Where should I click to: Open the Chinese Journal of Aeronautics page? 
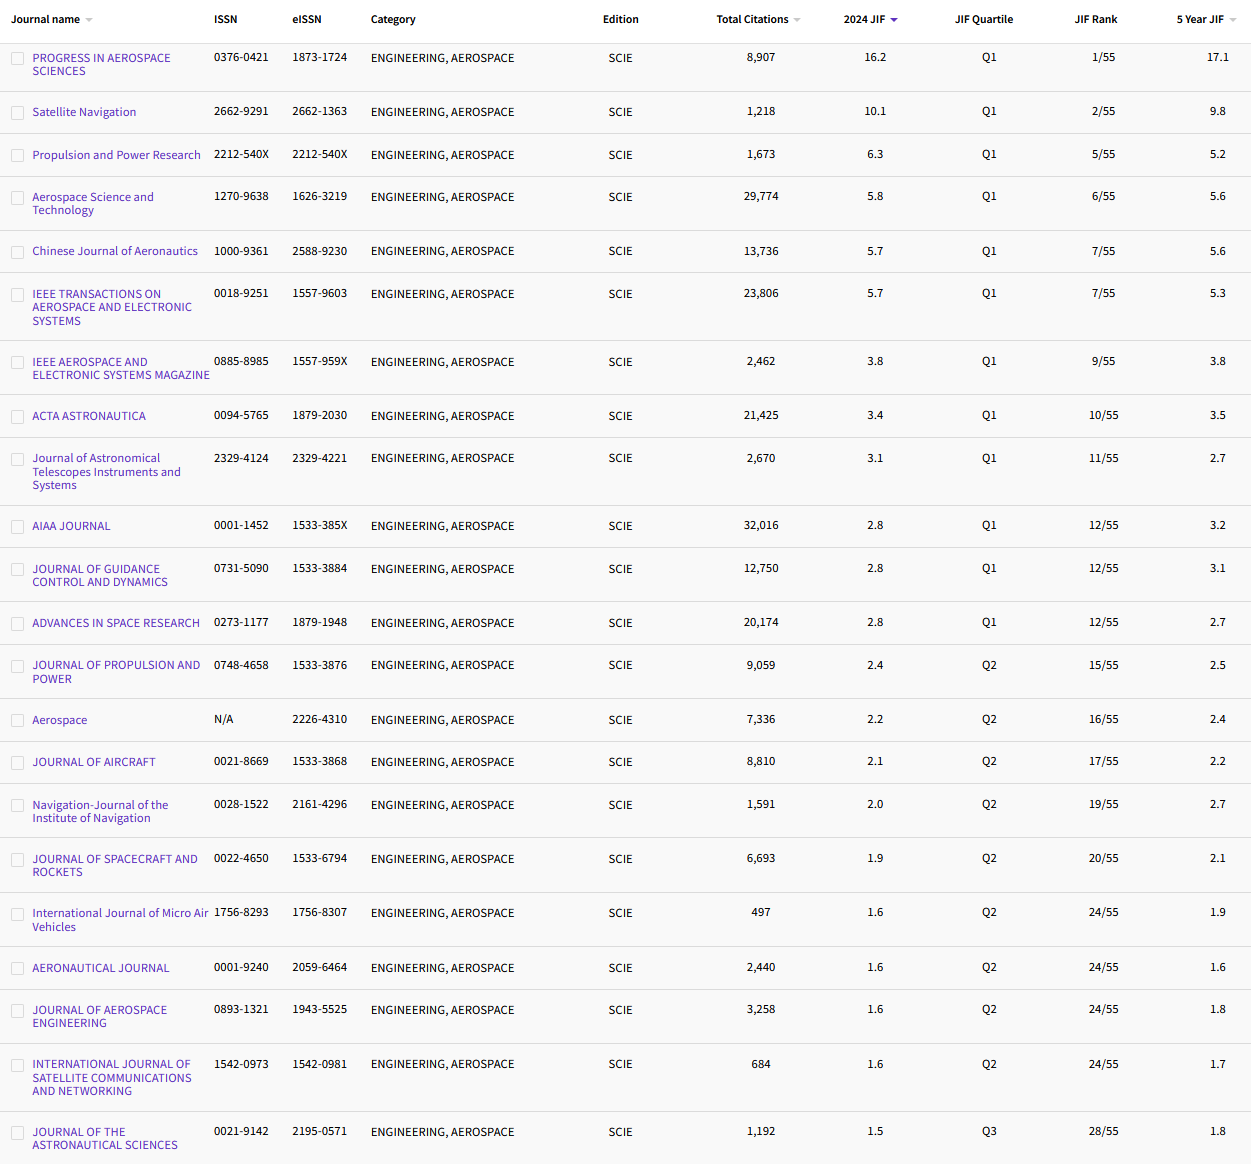[114, 251]
